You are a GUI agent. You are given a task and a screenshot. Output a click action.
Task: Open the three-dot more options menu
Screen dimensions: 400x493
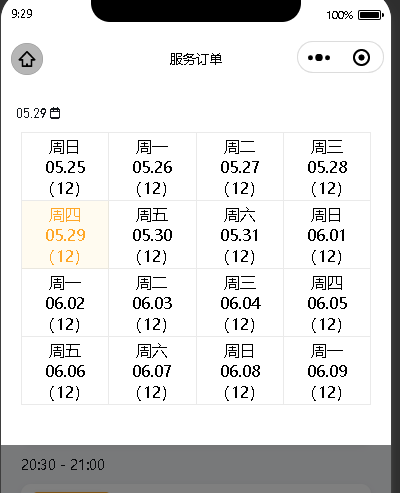pos(319,58)
